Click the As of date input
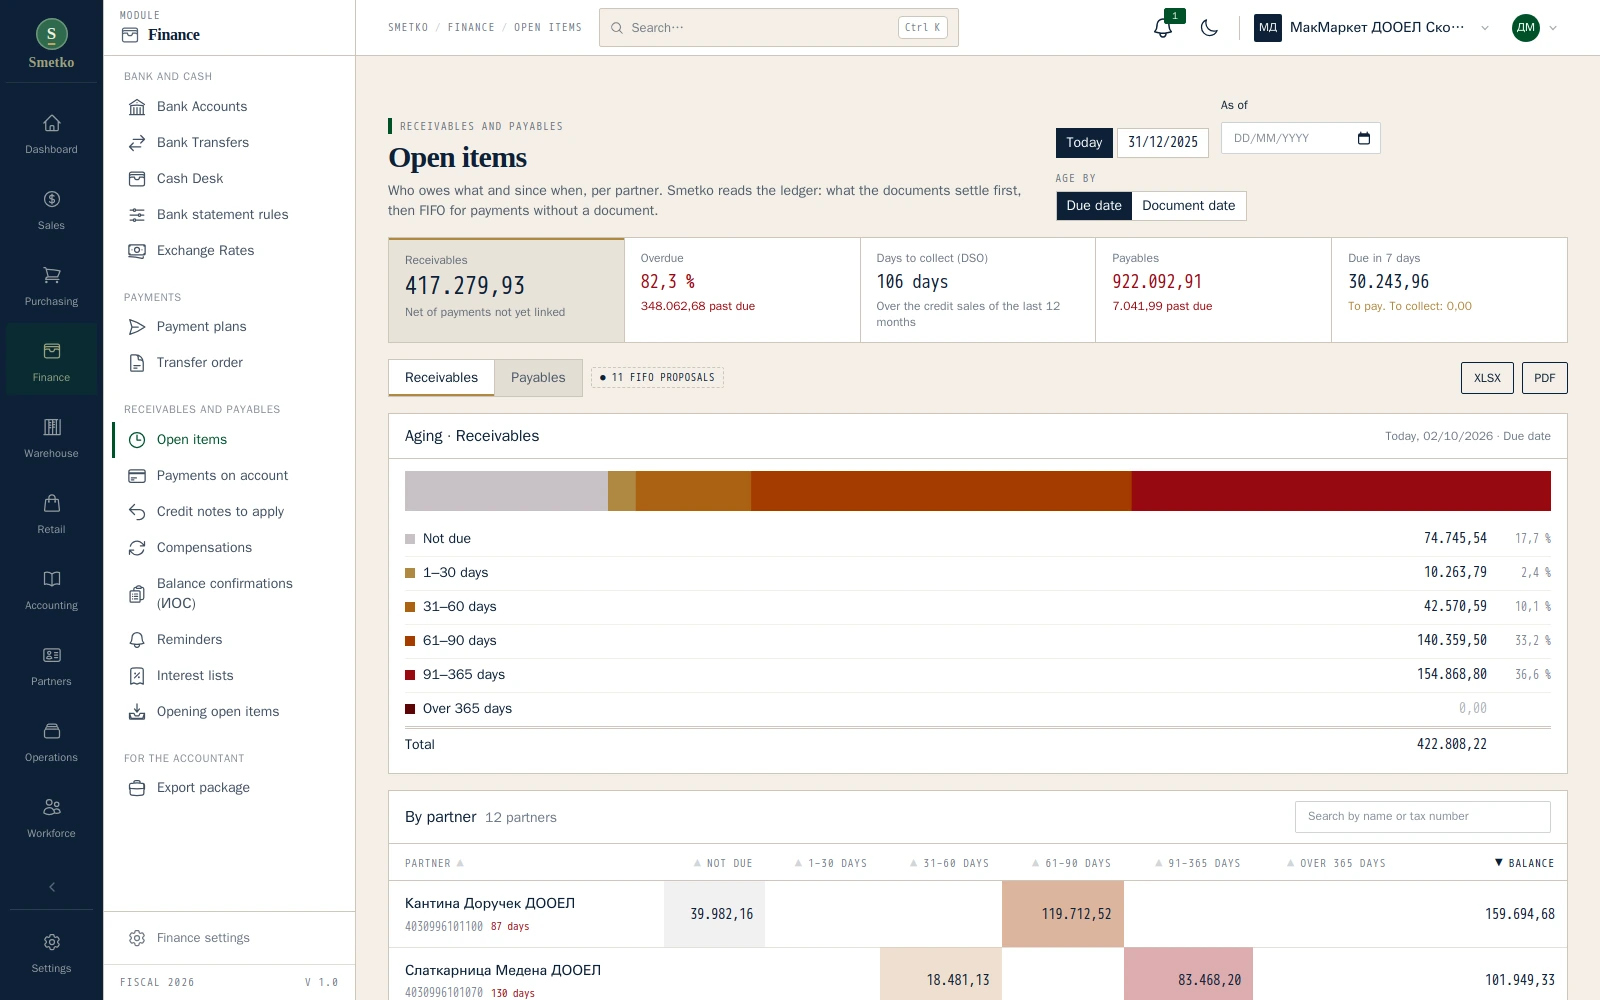Screen dimensions: 1600x1000 click(1300, 138)
